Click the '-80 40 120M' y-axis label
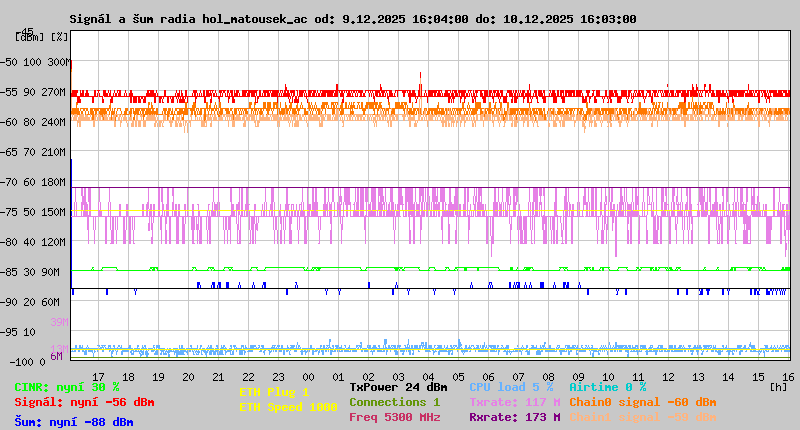Image resolution: width=800 pixels, height=430 pixels. coord(33,242)
